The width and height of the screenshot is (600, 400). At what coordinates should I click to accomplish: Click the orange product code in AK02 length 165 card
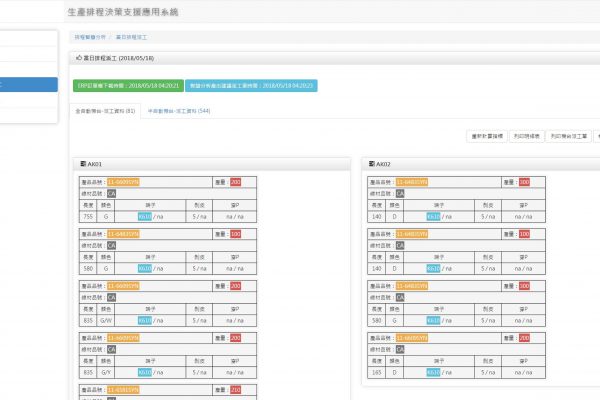[x=412, y=338]
